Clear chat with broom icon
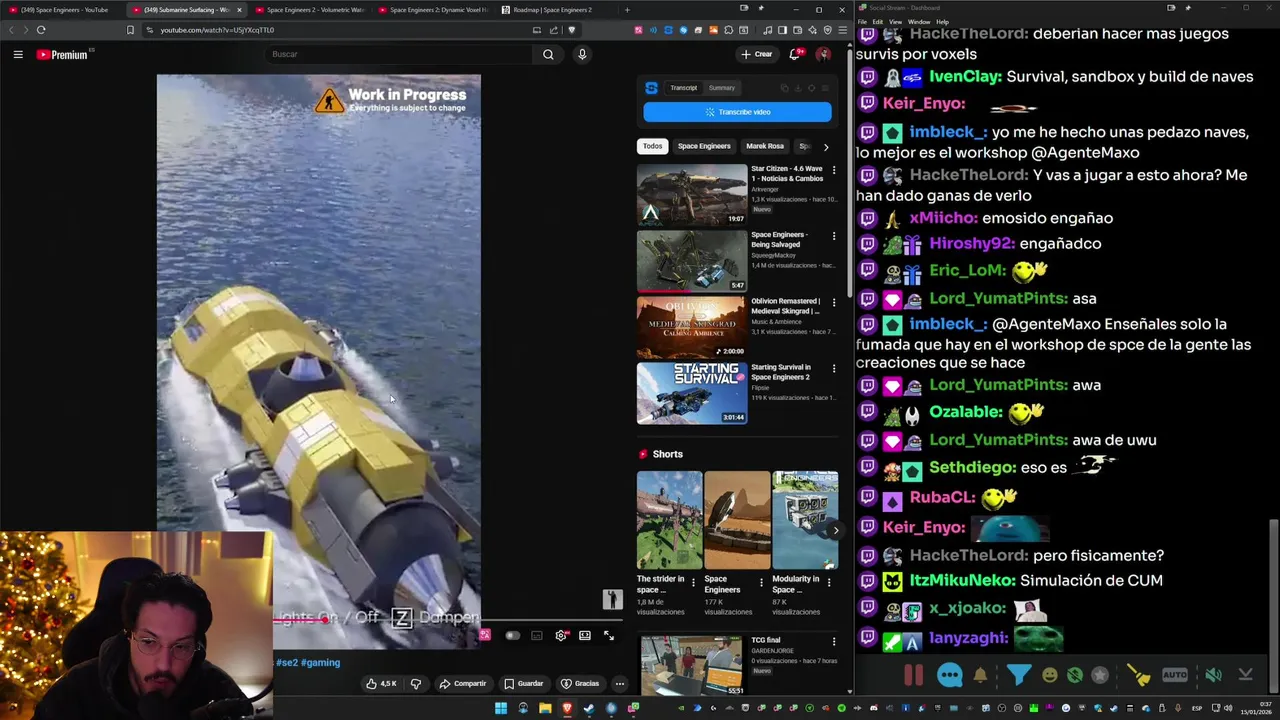The width and height of the screenshot is (1280, 720). tap(1139, 675)
